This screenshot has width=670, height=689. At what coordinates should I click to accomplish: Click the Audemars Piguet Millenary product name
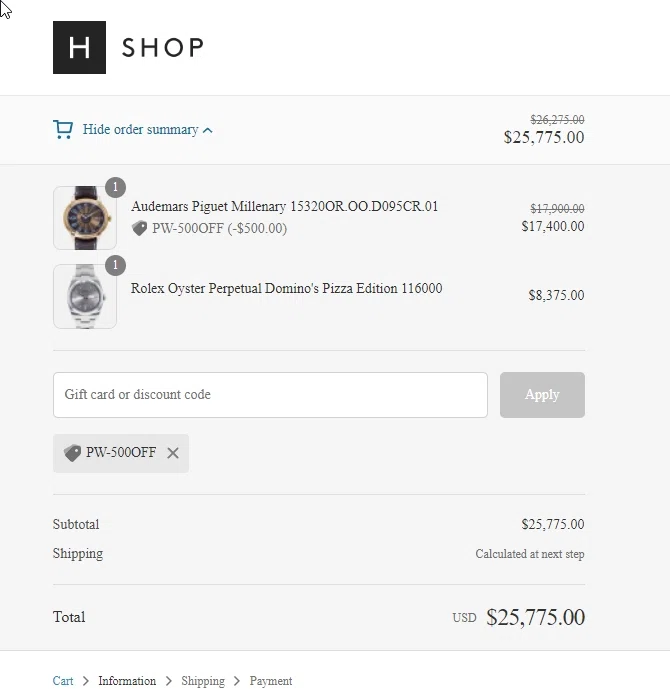[x=285, y=206]
